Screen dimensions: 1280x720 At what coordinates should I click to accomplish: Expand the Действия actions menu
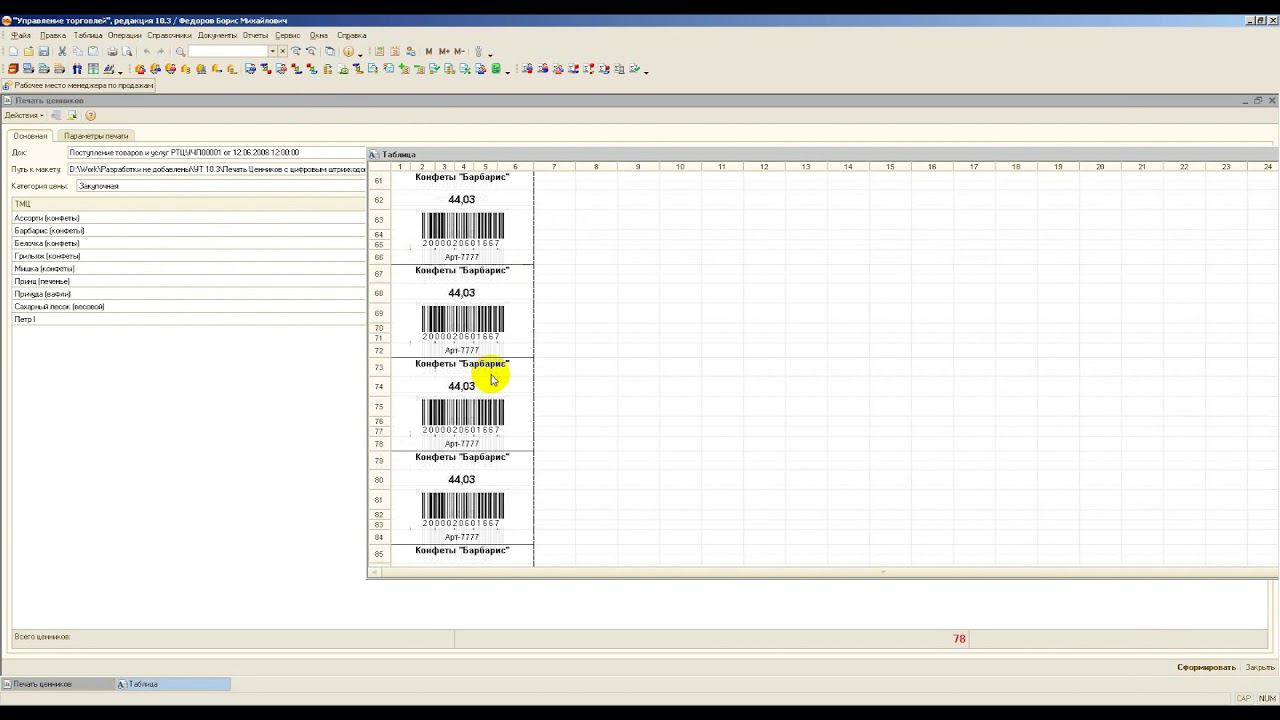tap(24, 116)
